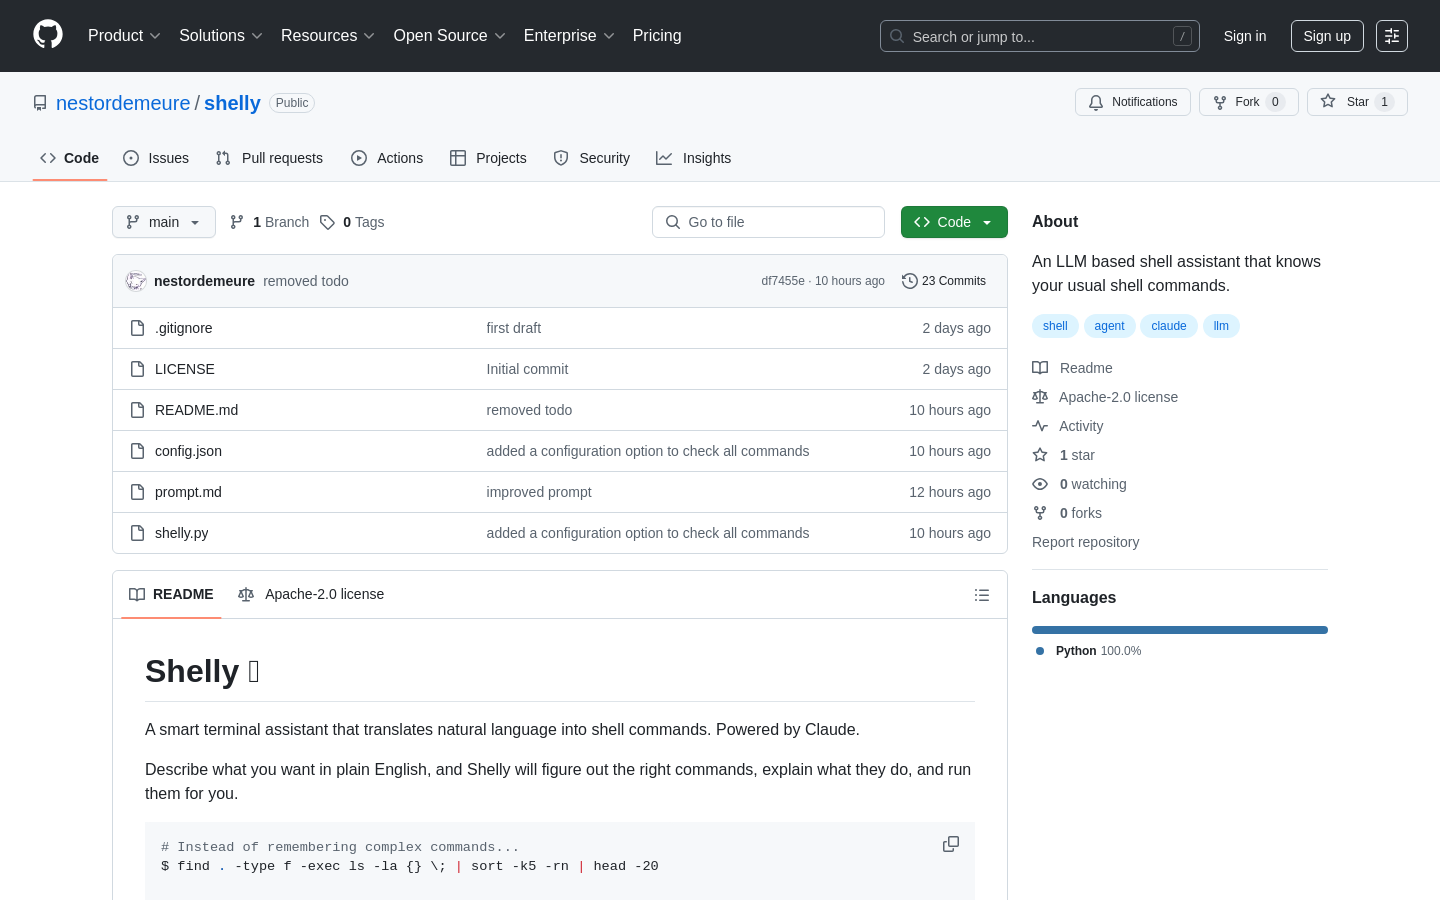Click the shell topic tag
The height and width of the screenshot is (900, 1440).
tap(1055, 326)
